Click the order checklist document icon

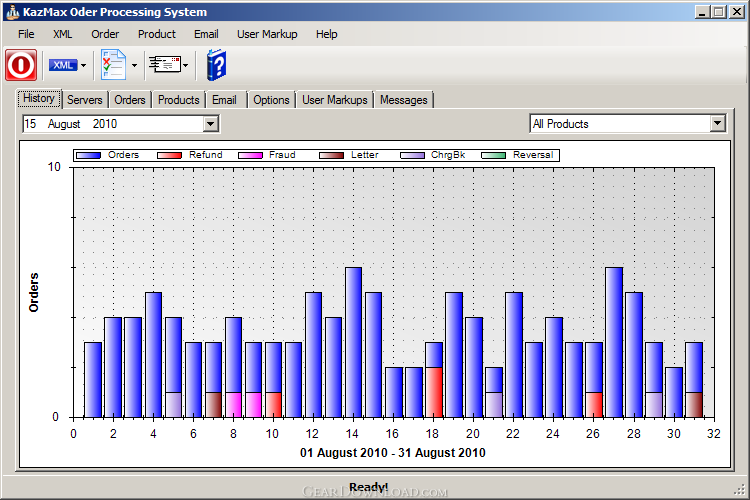[x=113, y=65]
